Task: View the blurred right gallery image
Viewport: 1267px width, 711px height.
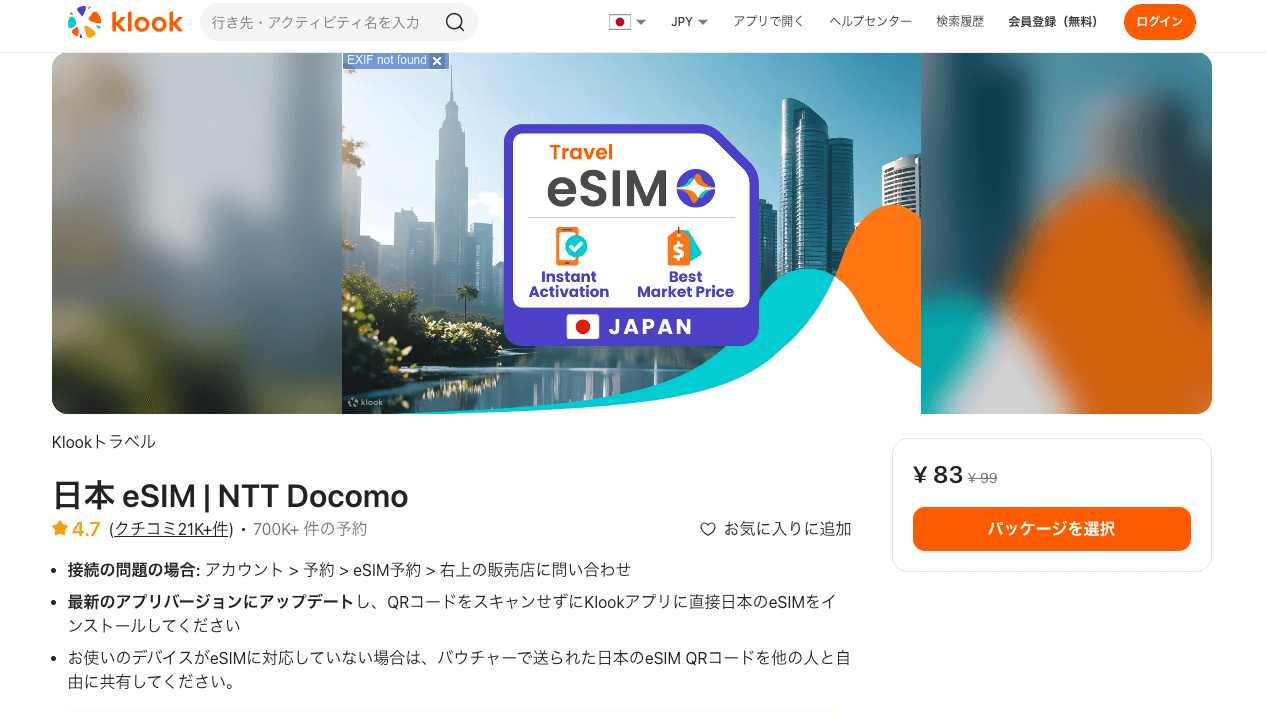Action: point(1066,233)
